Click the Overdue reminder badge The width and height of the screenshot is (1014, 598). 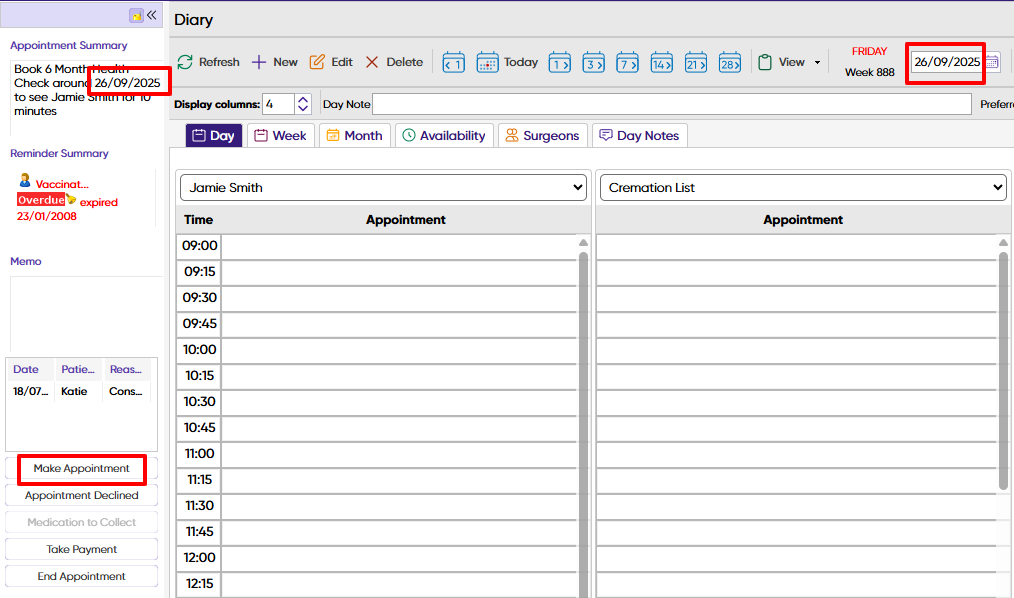(41, 200)
